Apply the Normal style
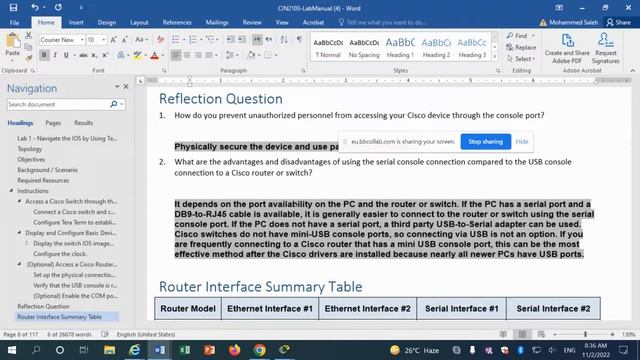Viewport: 640px width, 360px height. pyautogui.click(x=328, y=48)
